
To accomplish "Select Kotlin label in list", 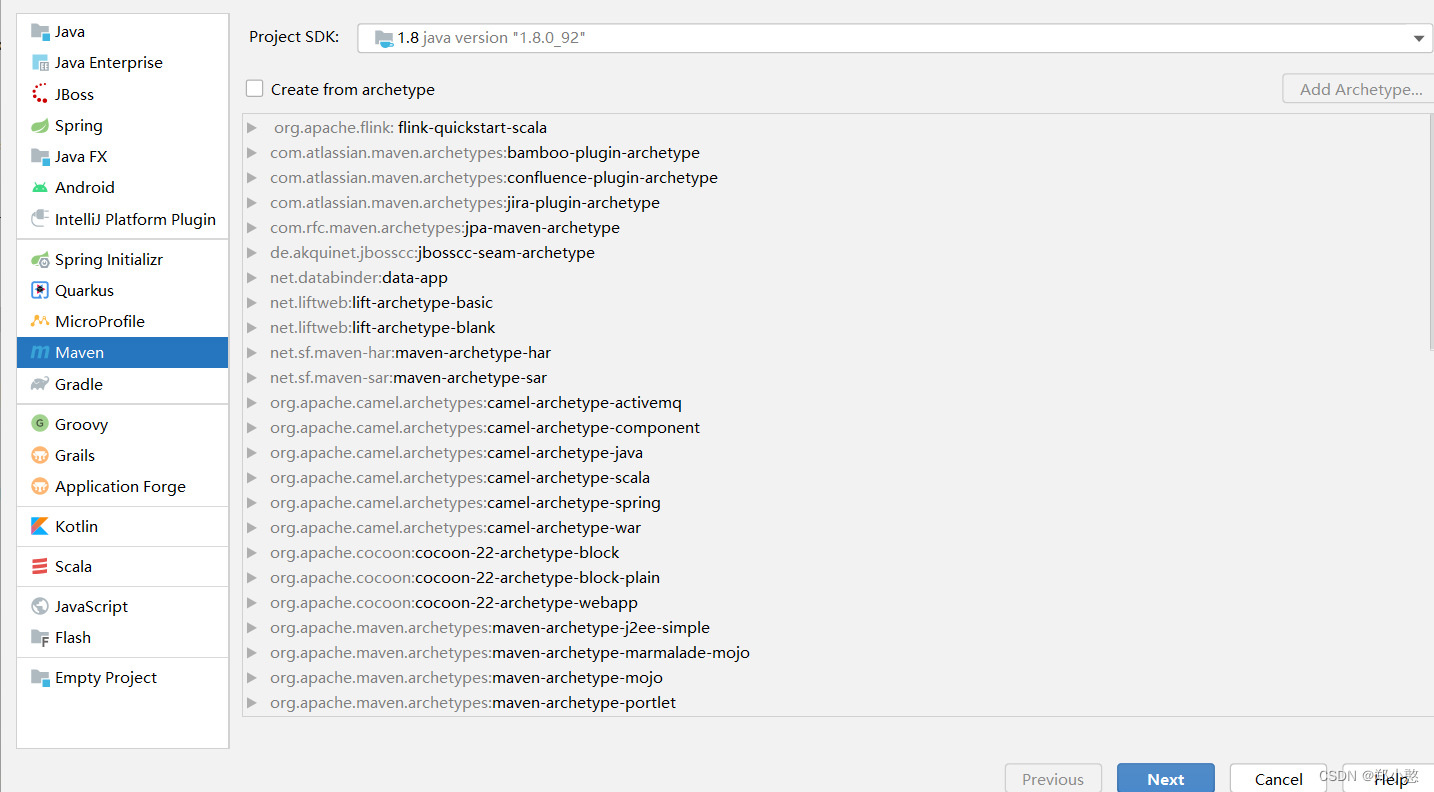I will coord(77,526).
